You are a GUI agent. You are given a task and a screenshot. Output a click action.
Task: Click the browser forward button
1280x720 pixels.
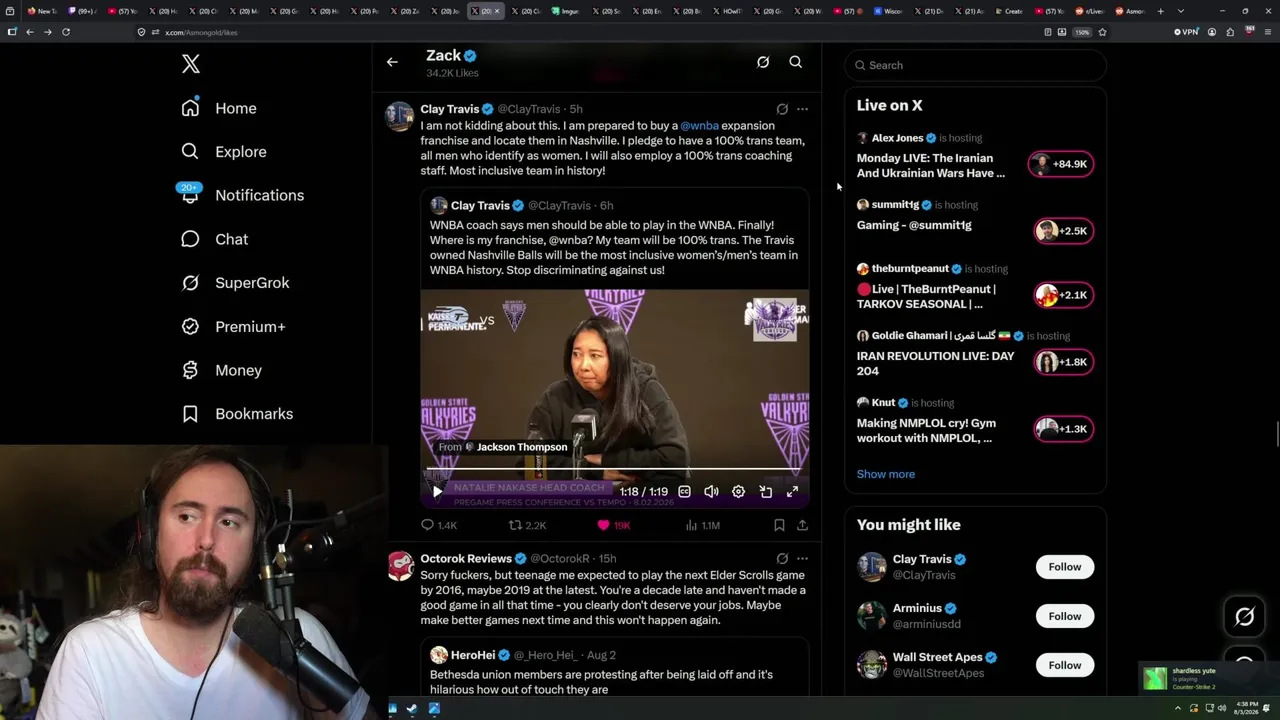(x=47, y=32)
